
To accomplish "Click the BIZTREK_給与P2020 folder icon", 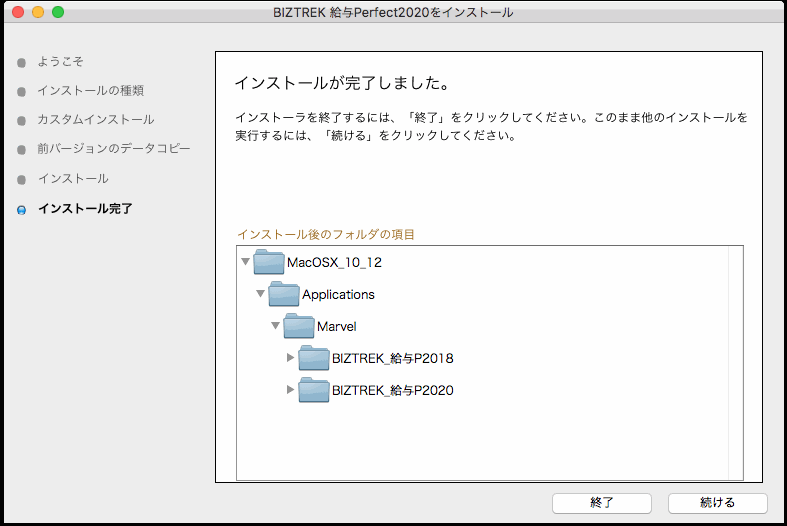I will point(314,390).
